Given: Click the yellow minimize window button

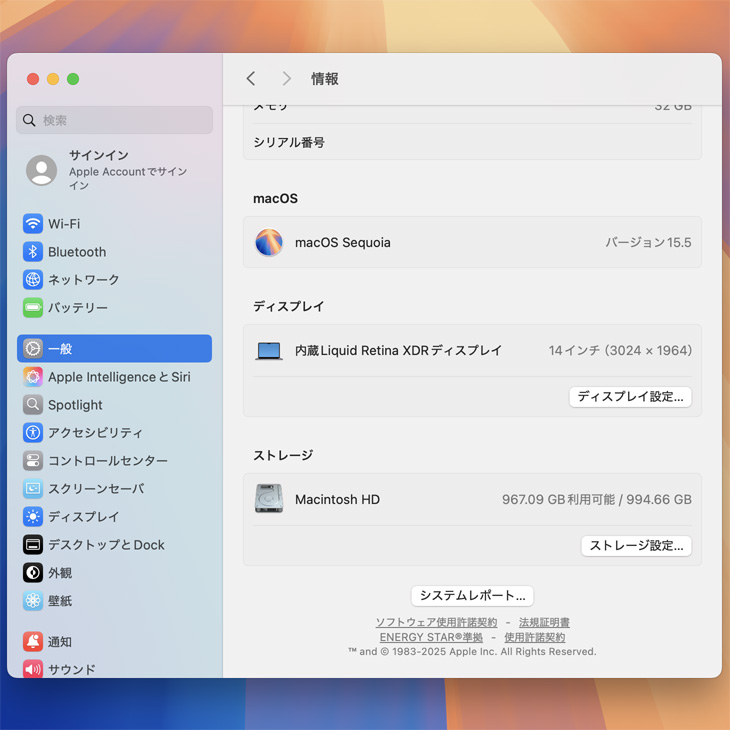Looking at the screenshot, I should pyautogui.click(x=53, y=79).
